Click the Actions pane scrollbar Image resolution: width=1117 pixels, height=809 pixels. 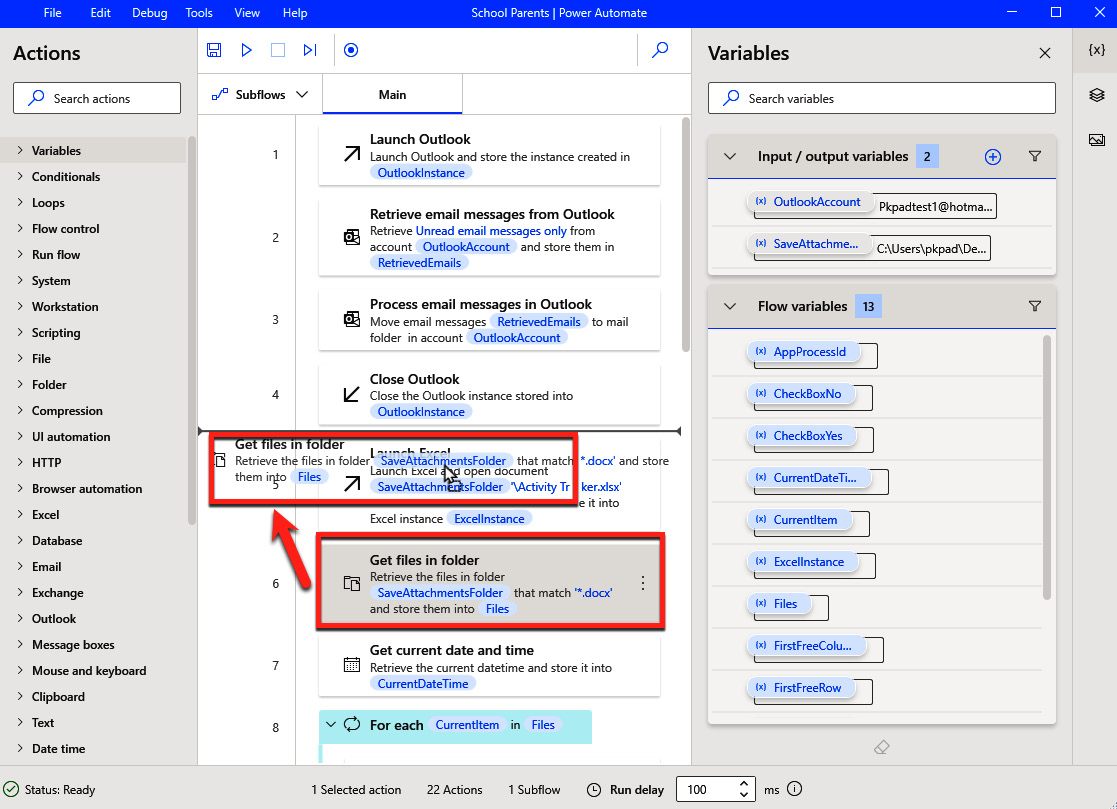(x=191, y=331)
